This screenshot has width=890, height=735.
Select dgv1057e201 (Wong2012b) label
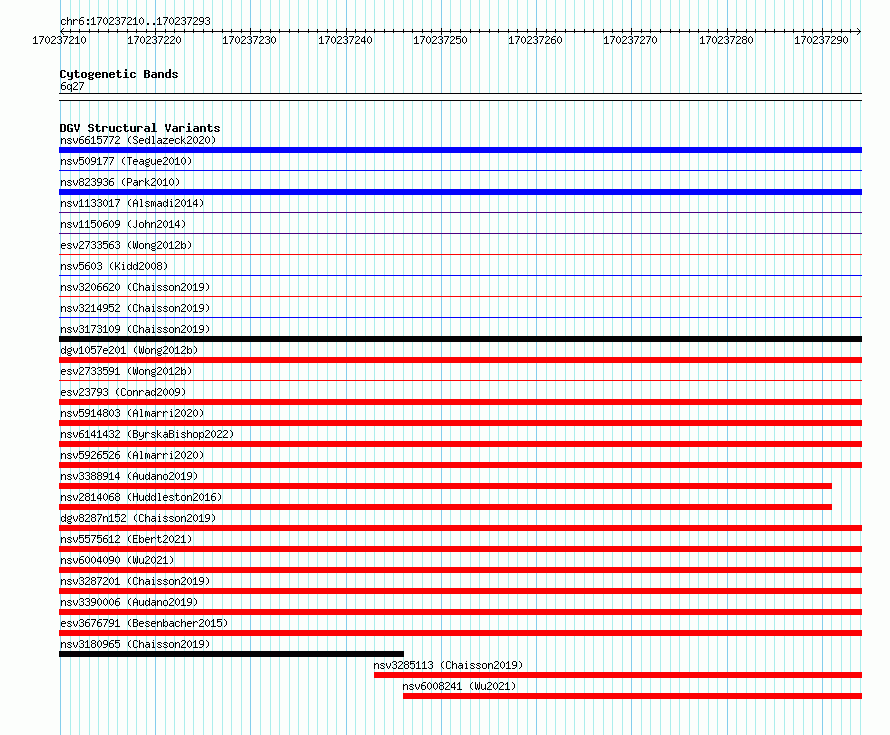tap(129, 350)
